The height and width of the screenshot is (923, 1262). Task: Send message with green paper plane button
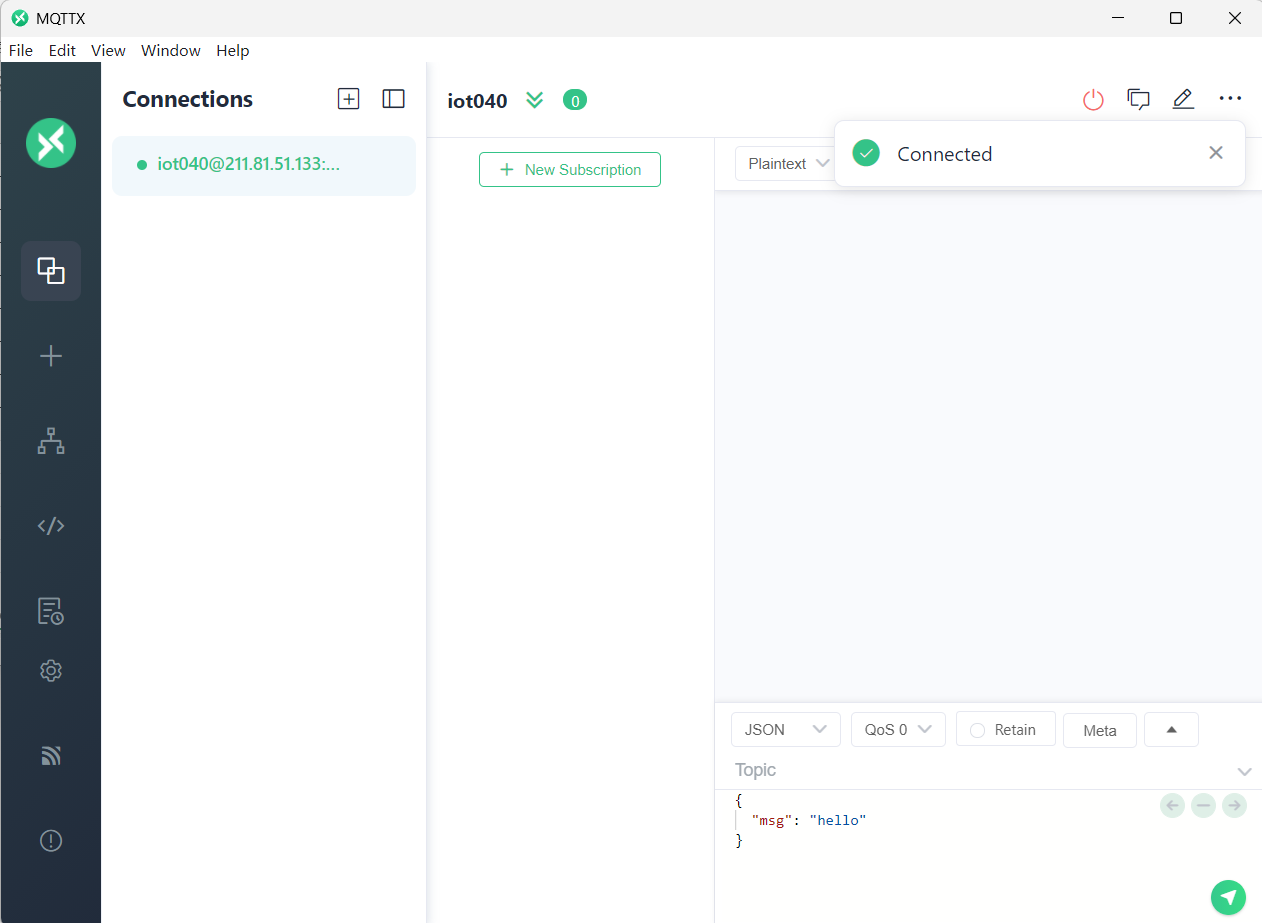click(x=1228, y=897)
